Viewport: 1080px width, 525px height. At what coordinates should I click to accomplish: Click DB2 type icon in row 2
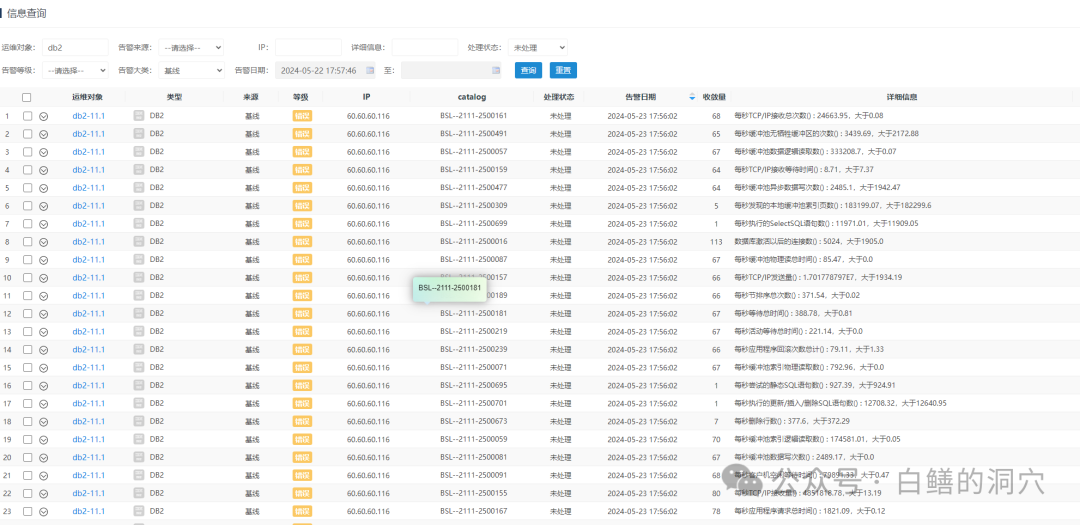138,134
